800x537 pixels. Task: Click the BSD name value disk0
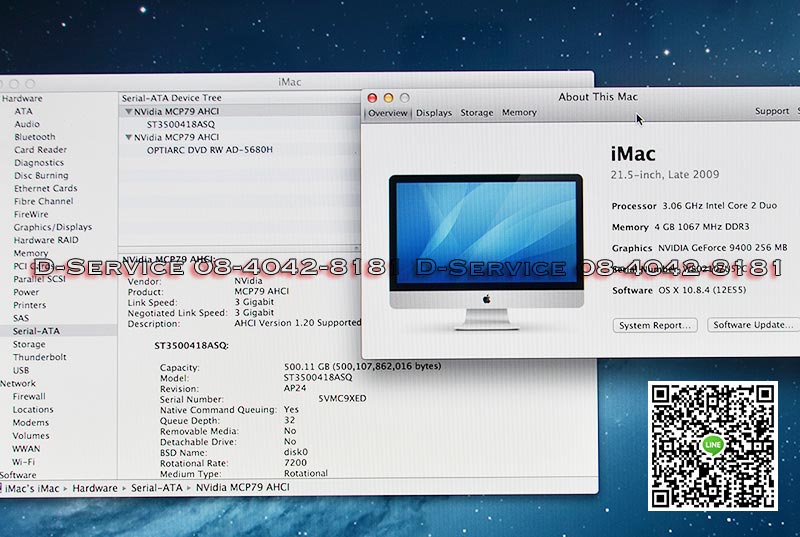[296, 452]
